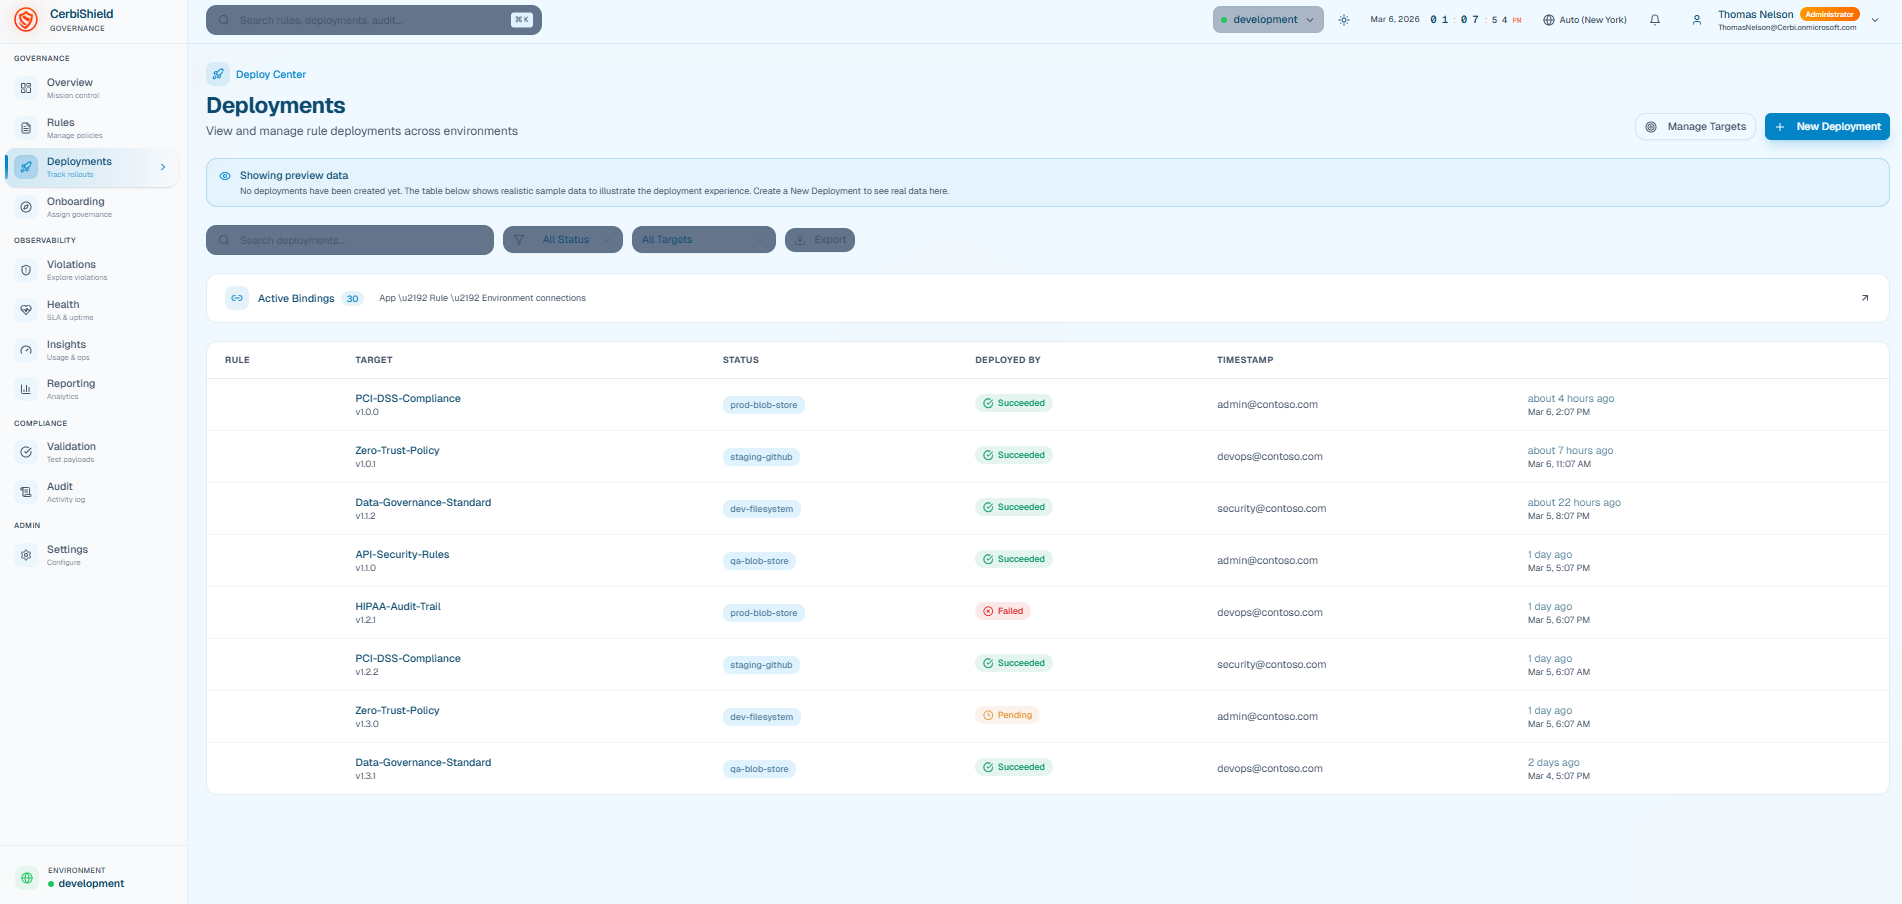
Task: Click the Deploy Center breadcrumb link
Action: [271, 74]
